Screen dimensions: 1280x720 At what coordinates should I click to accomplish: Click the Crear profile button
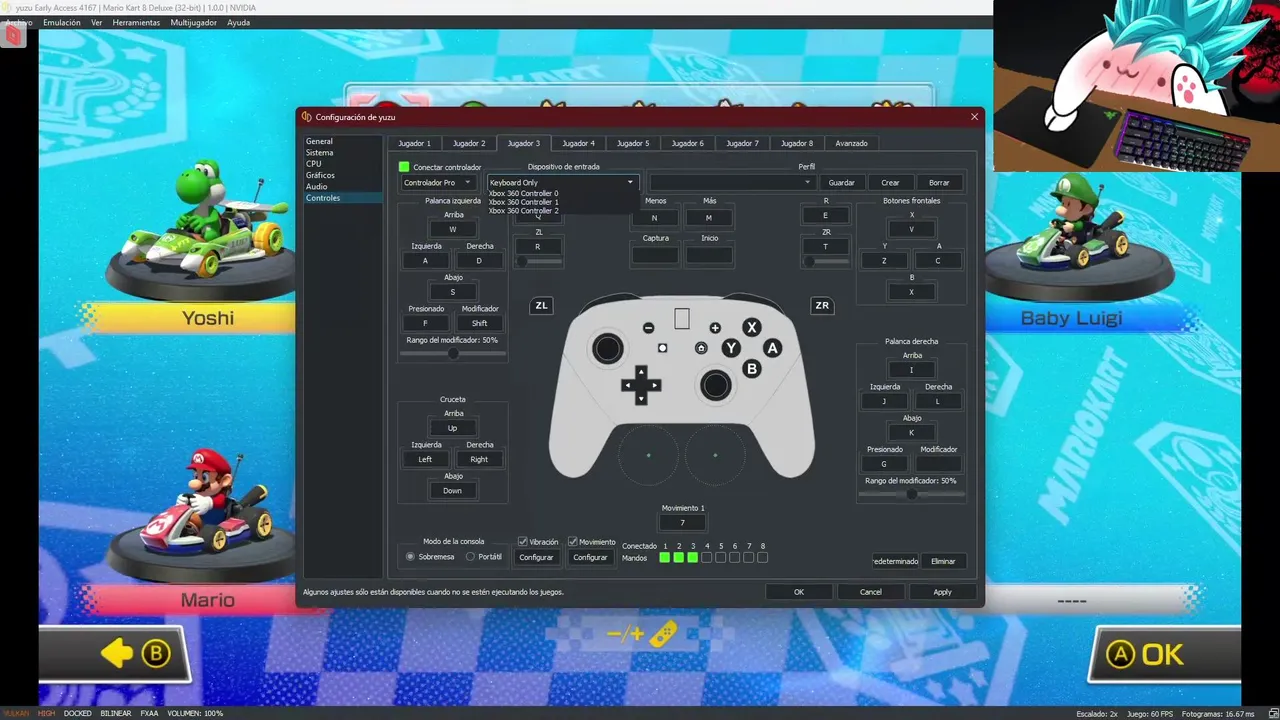tap(890, 183)
